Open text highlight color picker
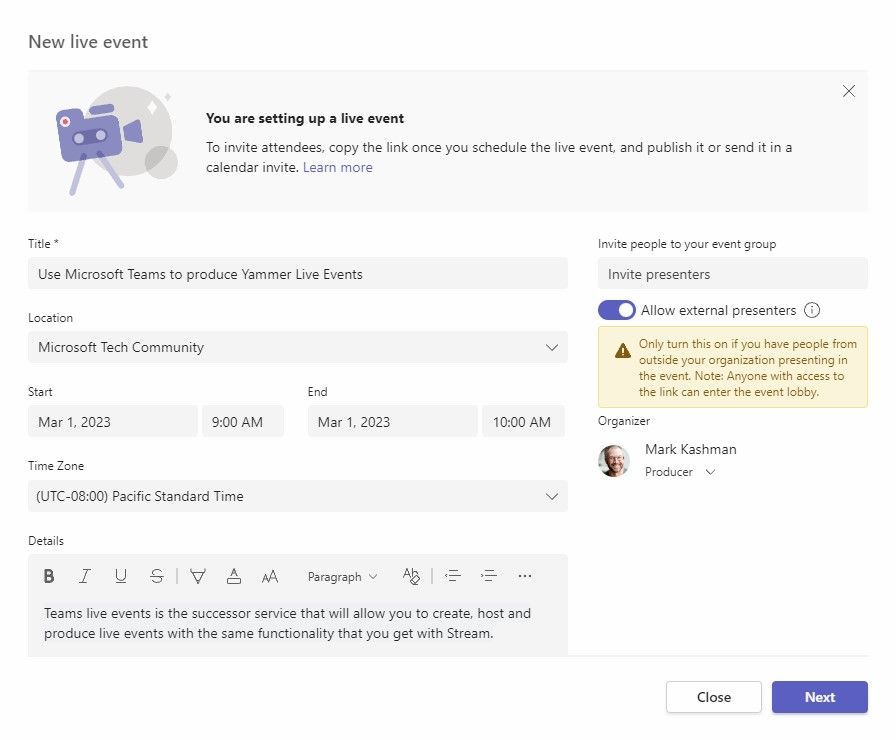The width and height of the screenshot is (896, 740). (198, 576)
